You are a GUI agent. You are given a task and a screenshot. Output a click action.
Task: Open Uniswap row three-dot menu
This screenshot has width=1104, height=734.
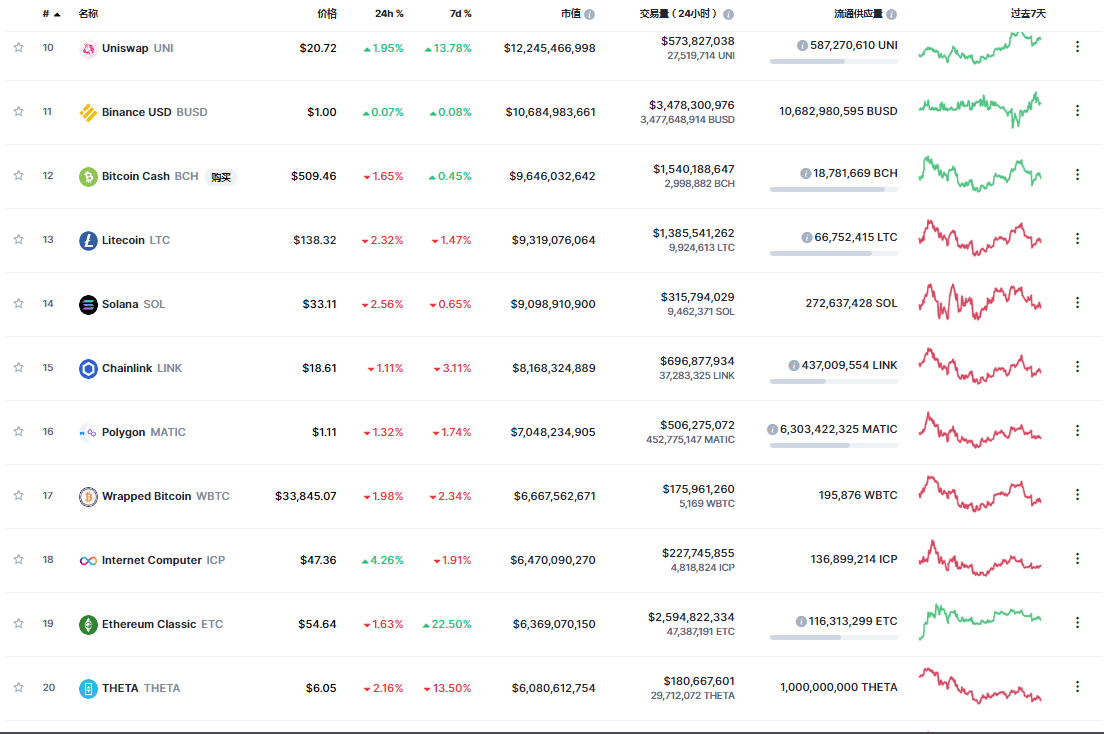coord(1077,46)
